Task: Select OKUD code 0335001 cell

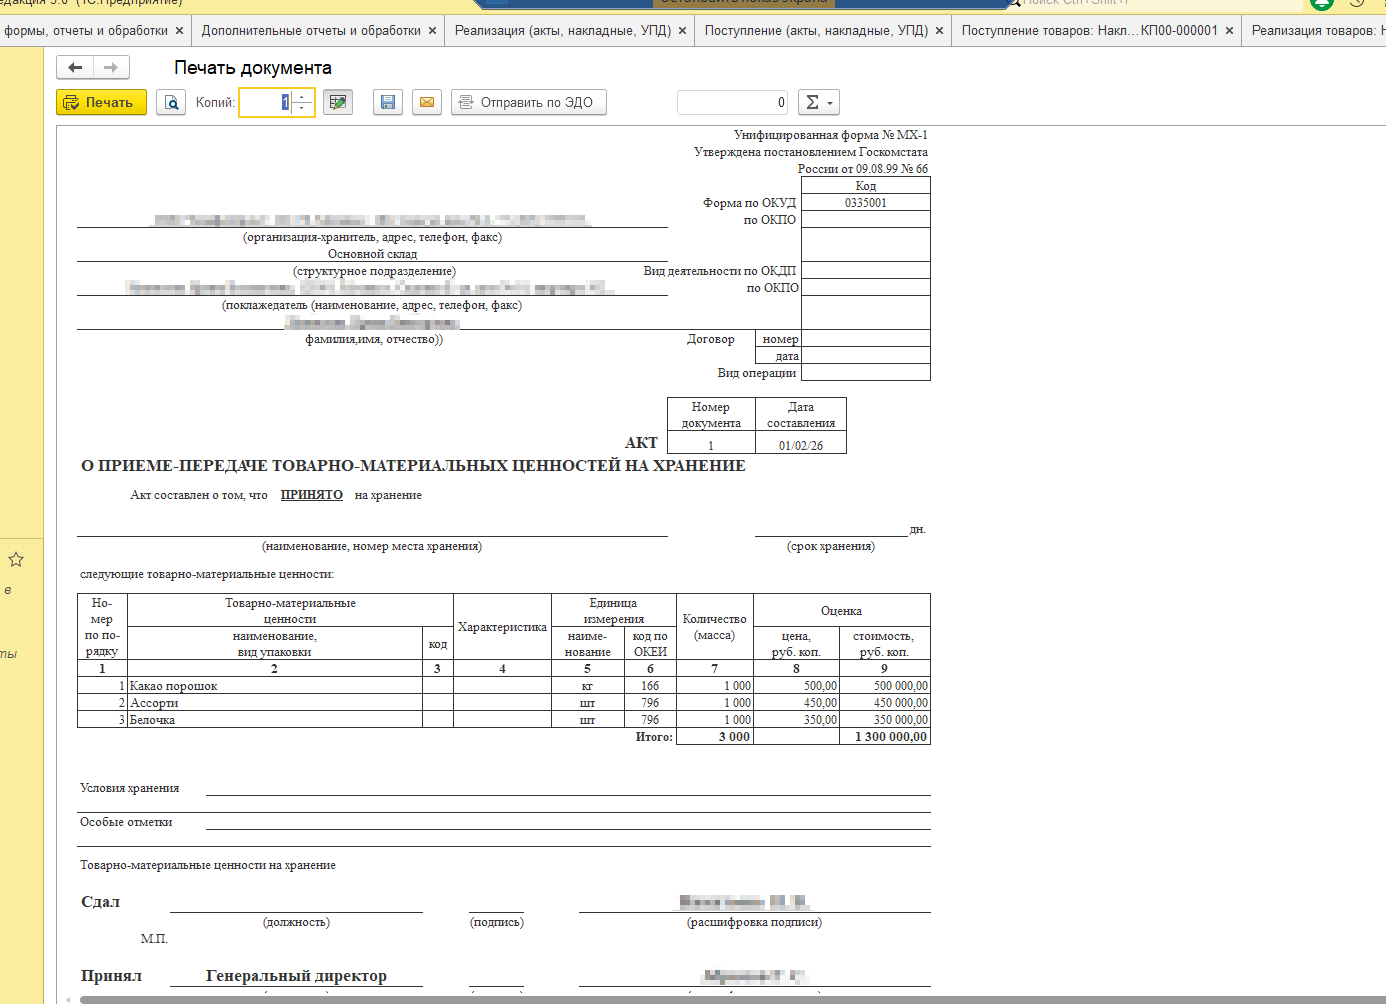Action: click(x=866, y=203)
